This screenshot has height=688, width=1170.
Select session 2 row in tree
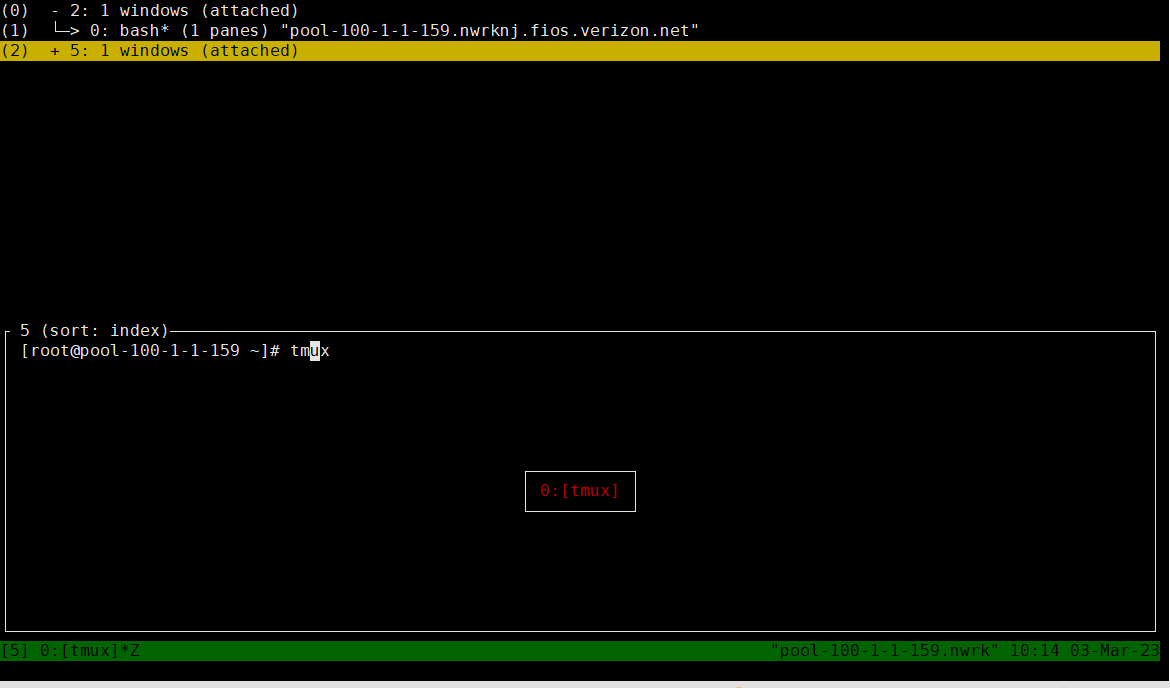[580, 10]
